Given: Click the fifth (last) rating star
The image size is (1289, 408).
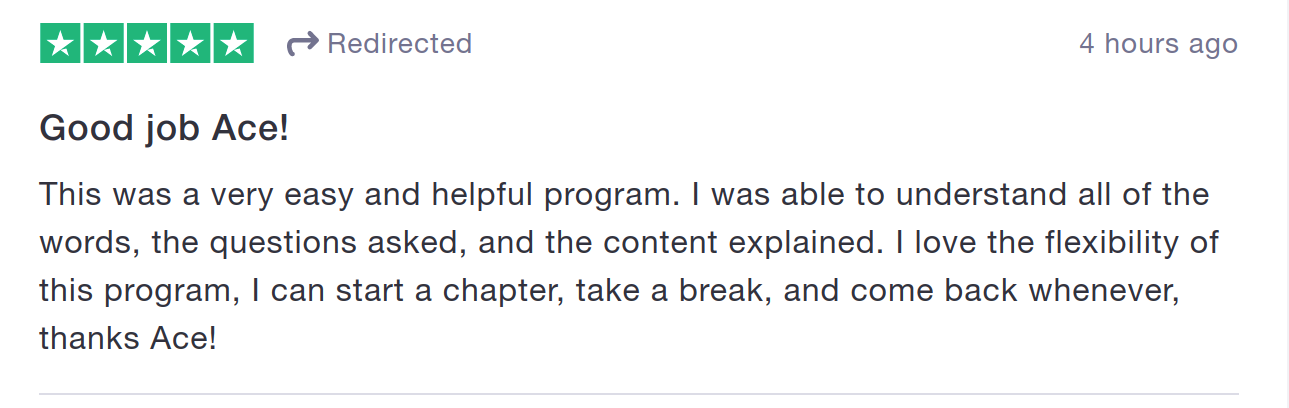Looking at the screenshot, I should (233, 43).
